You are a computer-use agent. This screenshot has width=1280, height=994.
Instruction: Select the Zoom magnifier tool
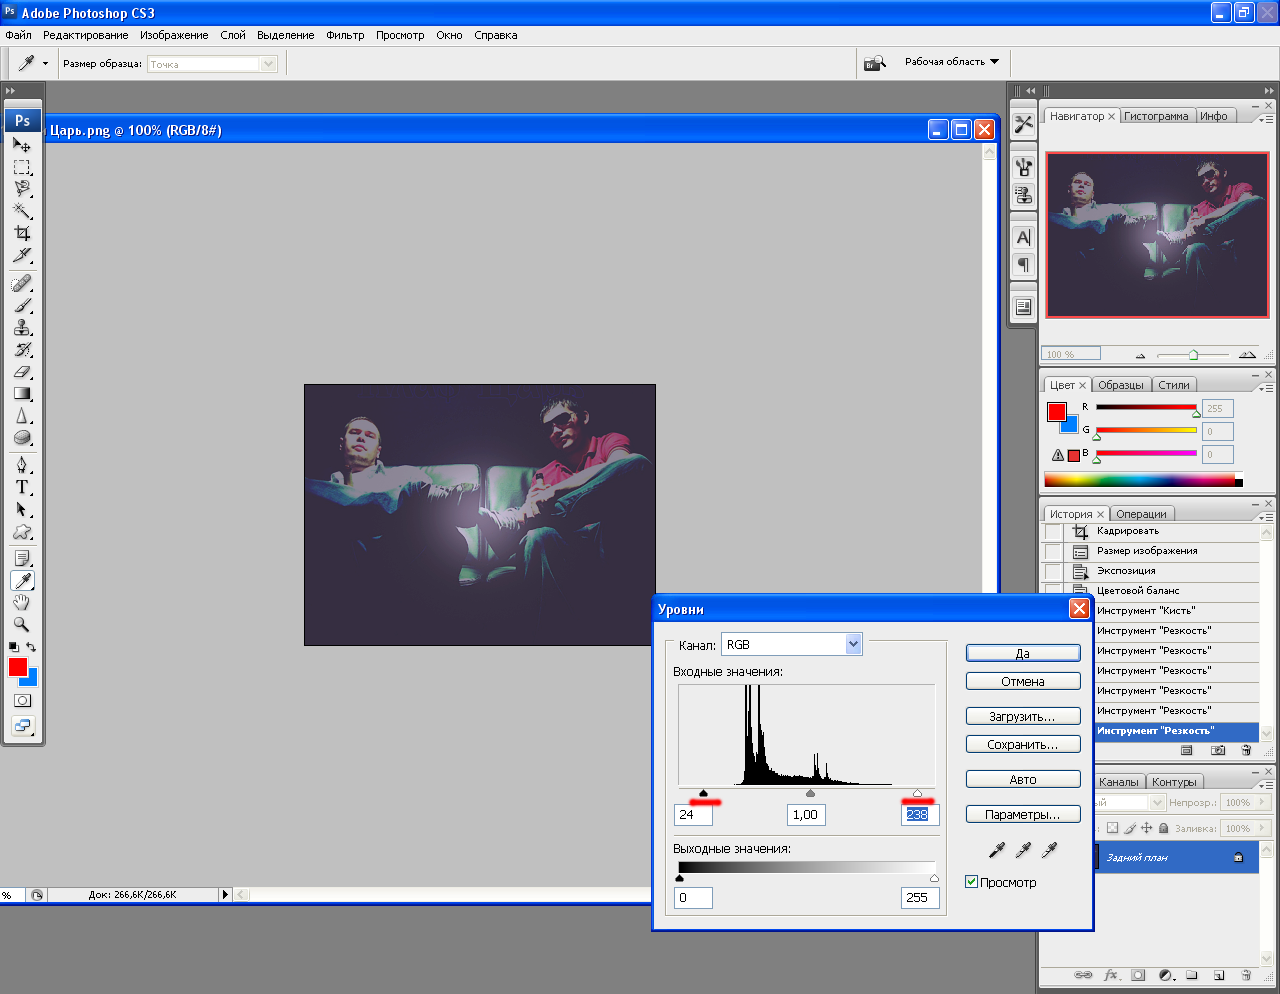(x=22, y=624)
